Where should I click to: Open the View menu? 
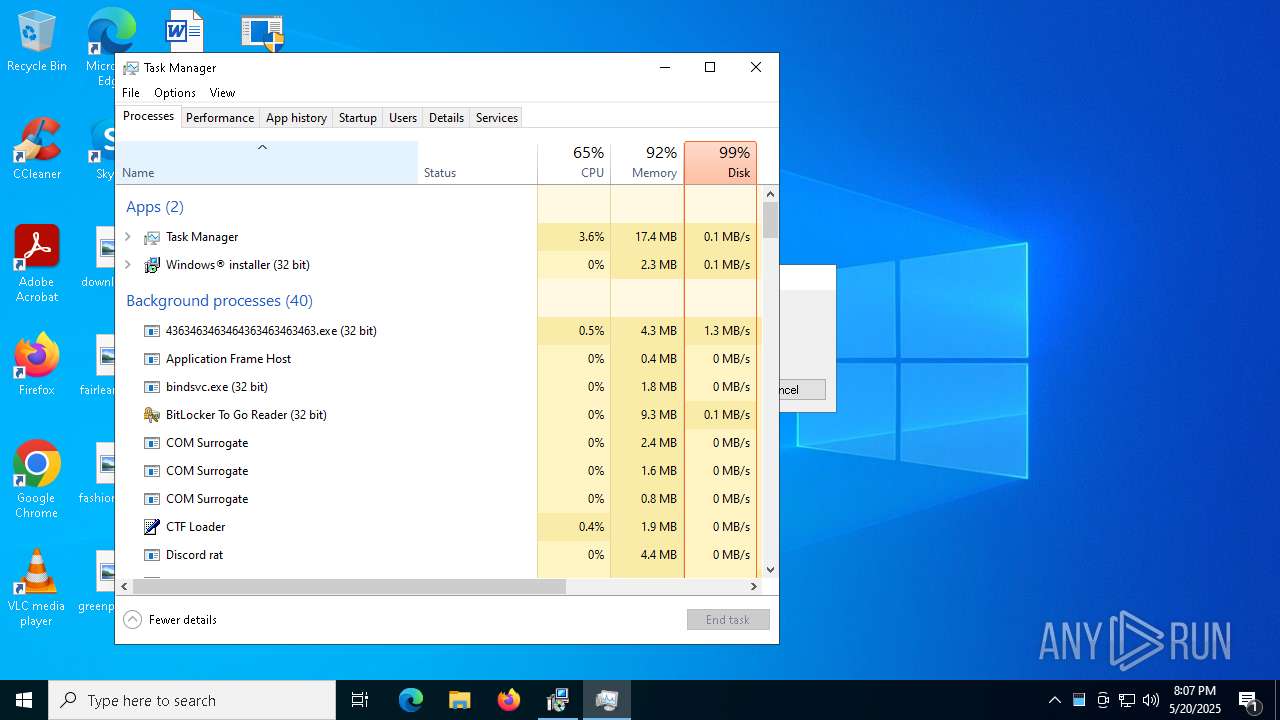[222, 93]
